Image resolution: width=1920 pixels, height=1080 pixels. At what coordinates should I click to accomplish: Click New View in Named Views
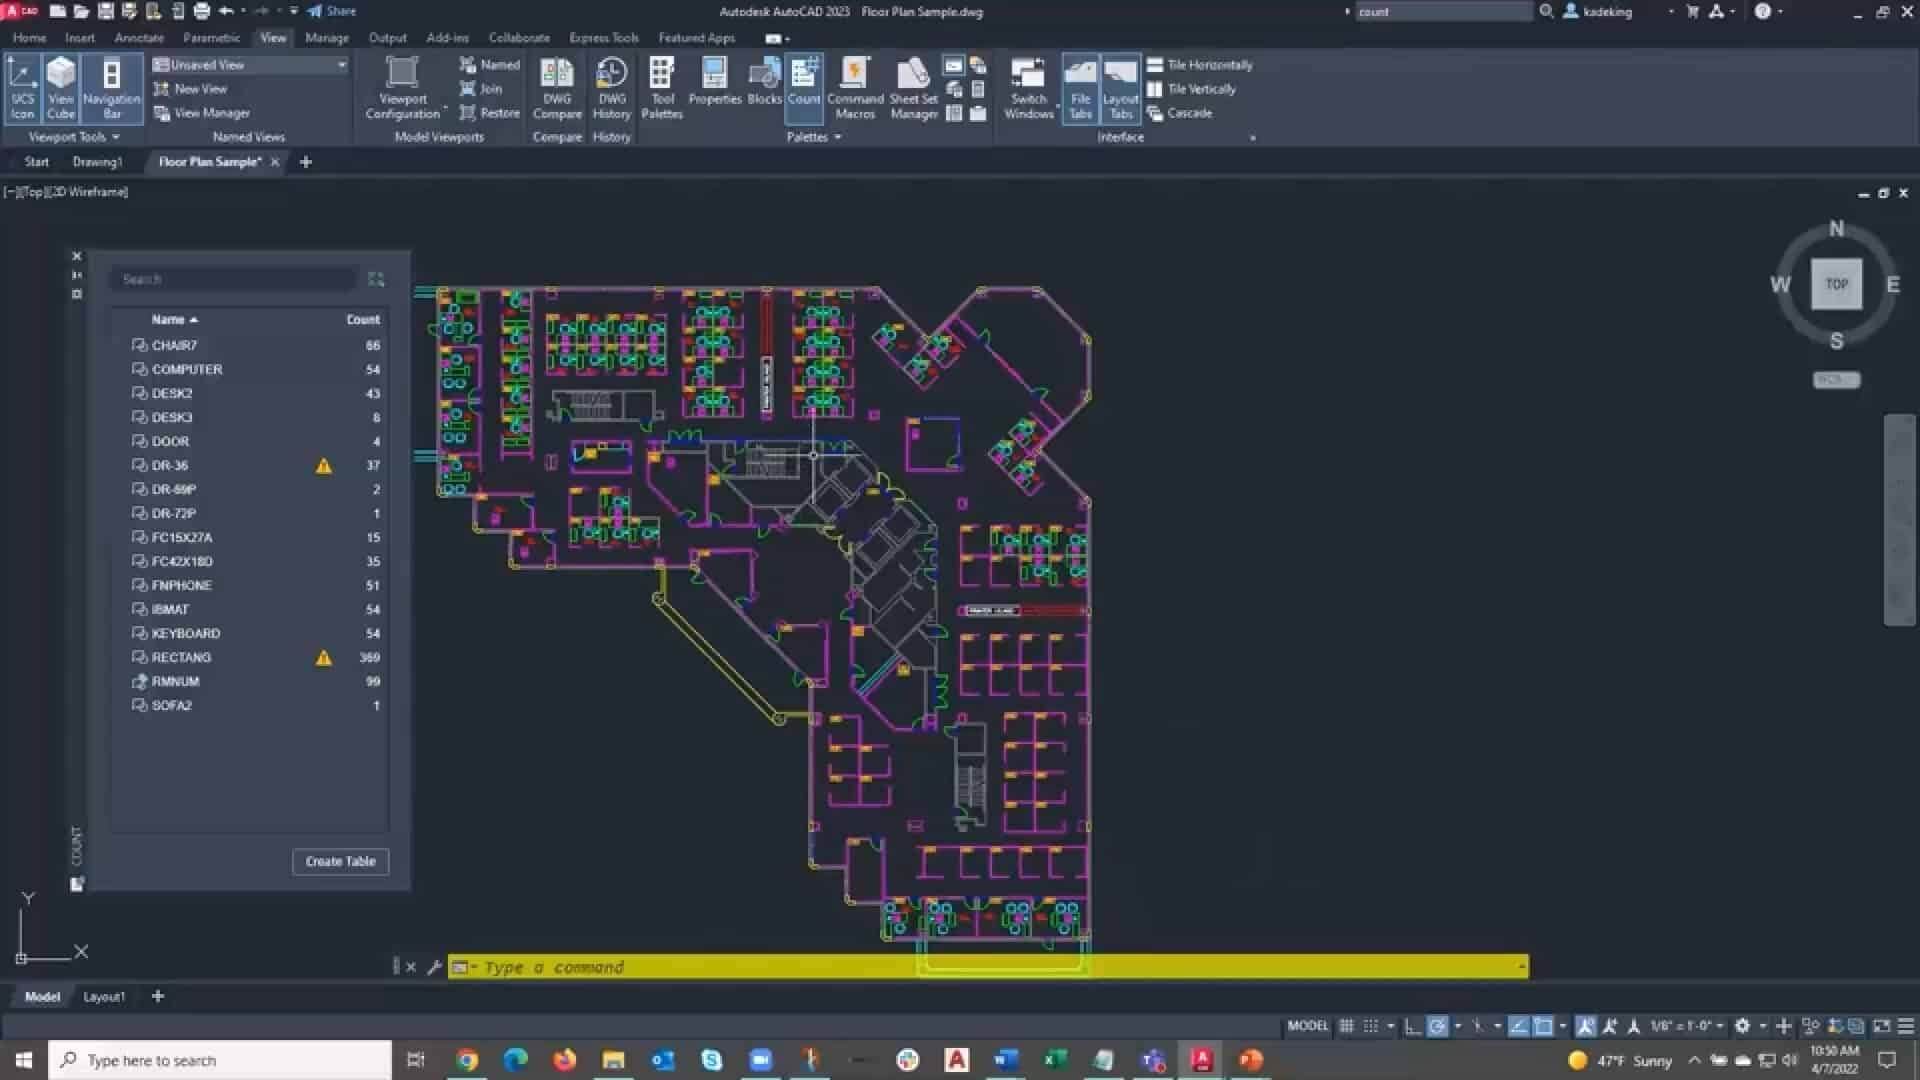[191, 89]
